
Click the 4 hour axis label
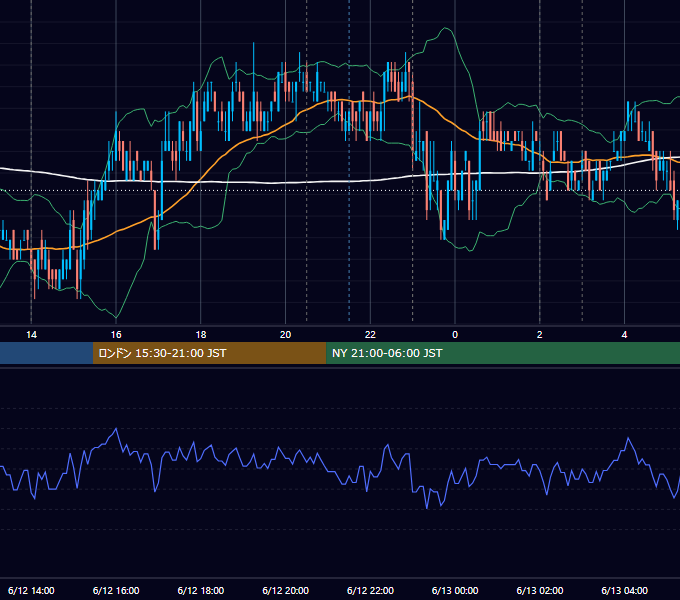[x=624, y=335]
